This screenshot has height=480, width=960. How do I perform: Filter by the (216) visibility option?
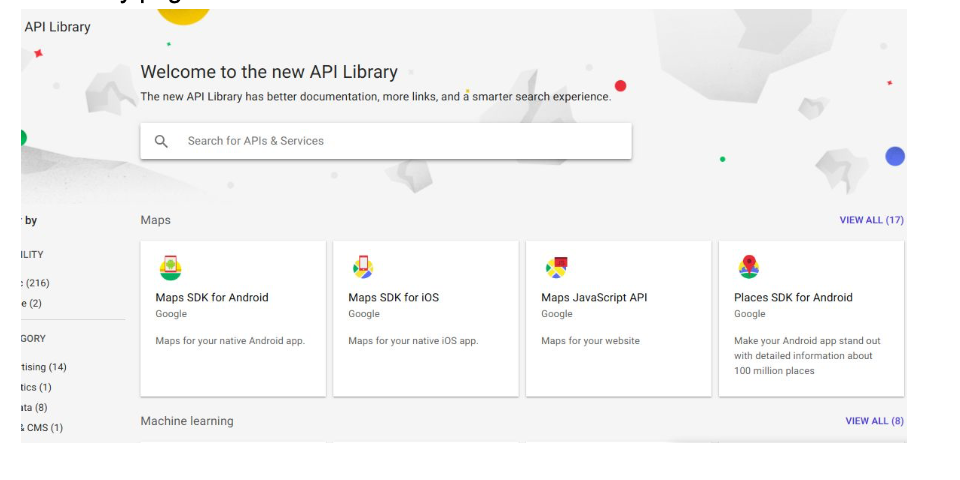click(x=36, y=283)
